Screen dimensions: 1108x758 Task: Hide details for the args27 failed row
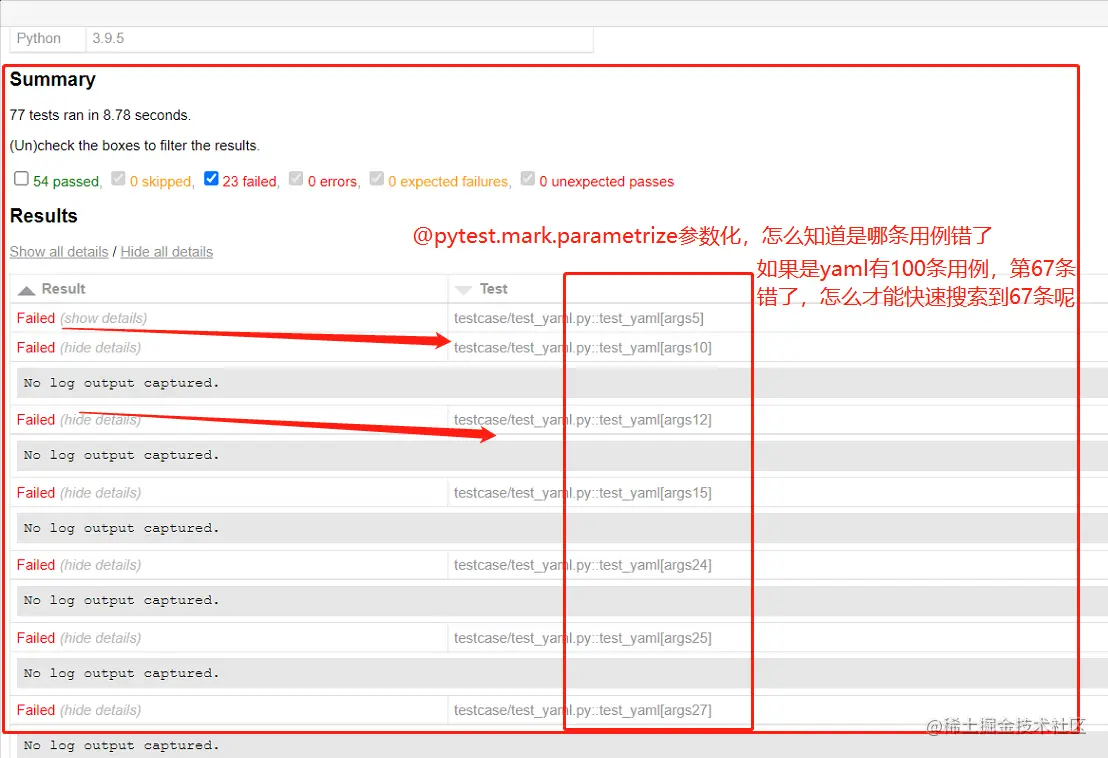tap(100, 710)
